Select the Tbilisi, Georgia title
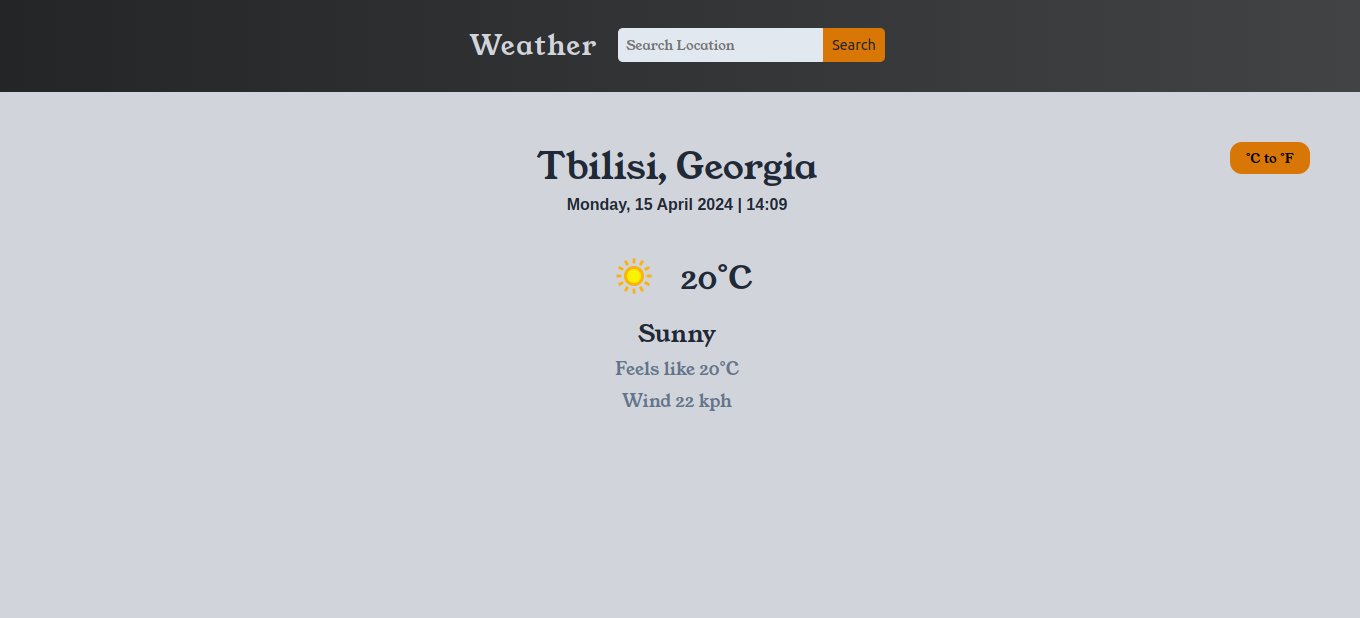Viewport: 1360px width, 618px height. (677, 166)
